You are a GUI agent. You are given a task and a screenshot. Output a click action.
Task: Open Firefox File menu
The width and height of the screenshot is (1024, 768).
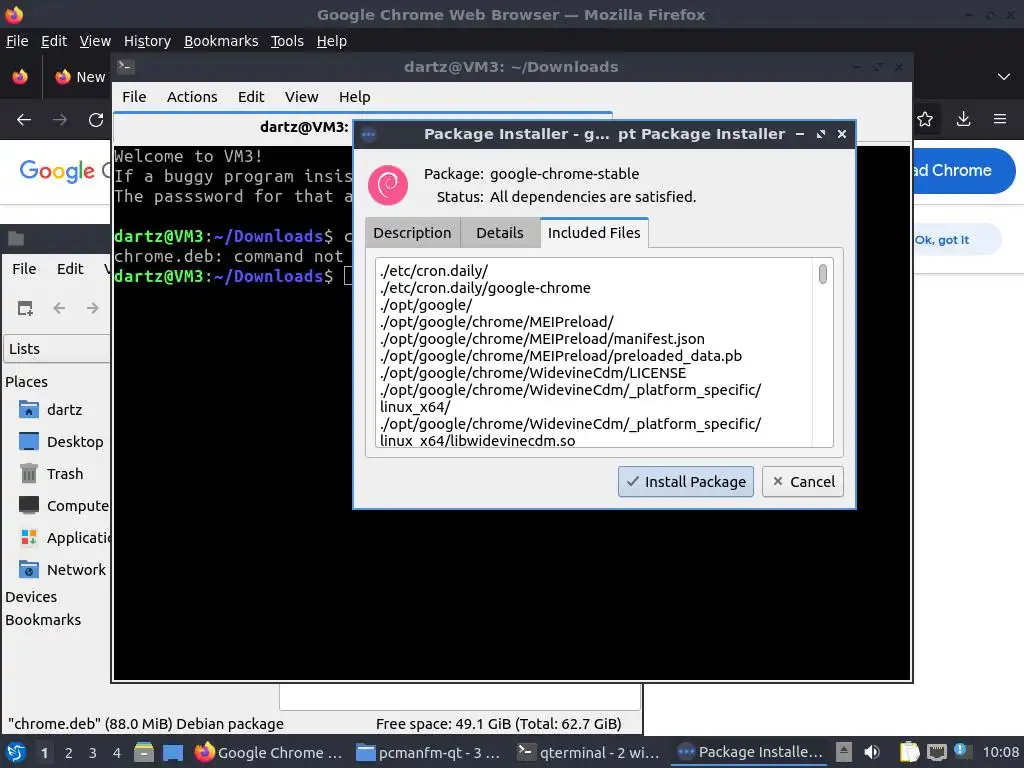(17, 41)
